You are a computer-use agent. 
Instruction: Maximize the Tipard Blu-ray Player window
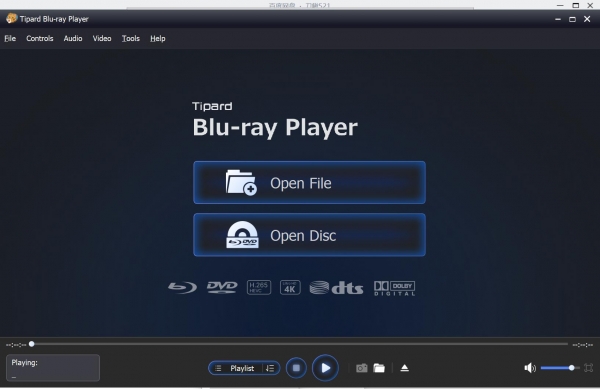572,19
